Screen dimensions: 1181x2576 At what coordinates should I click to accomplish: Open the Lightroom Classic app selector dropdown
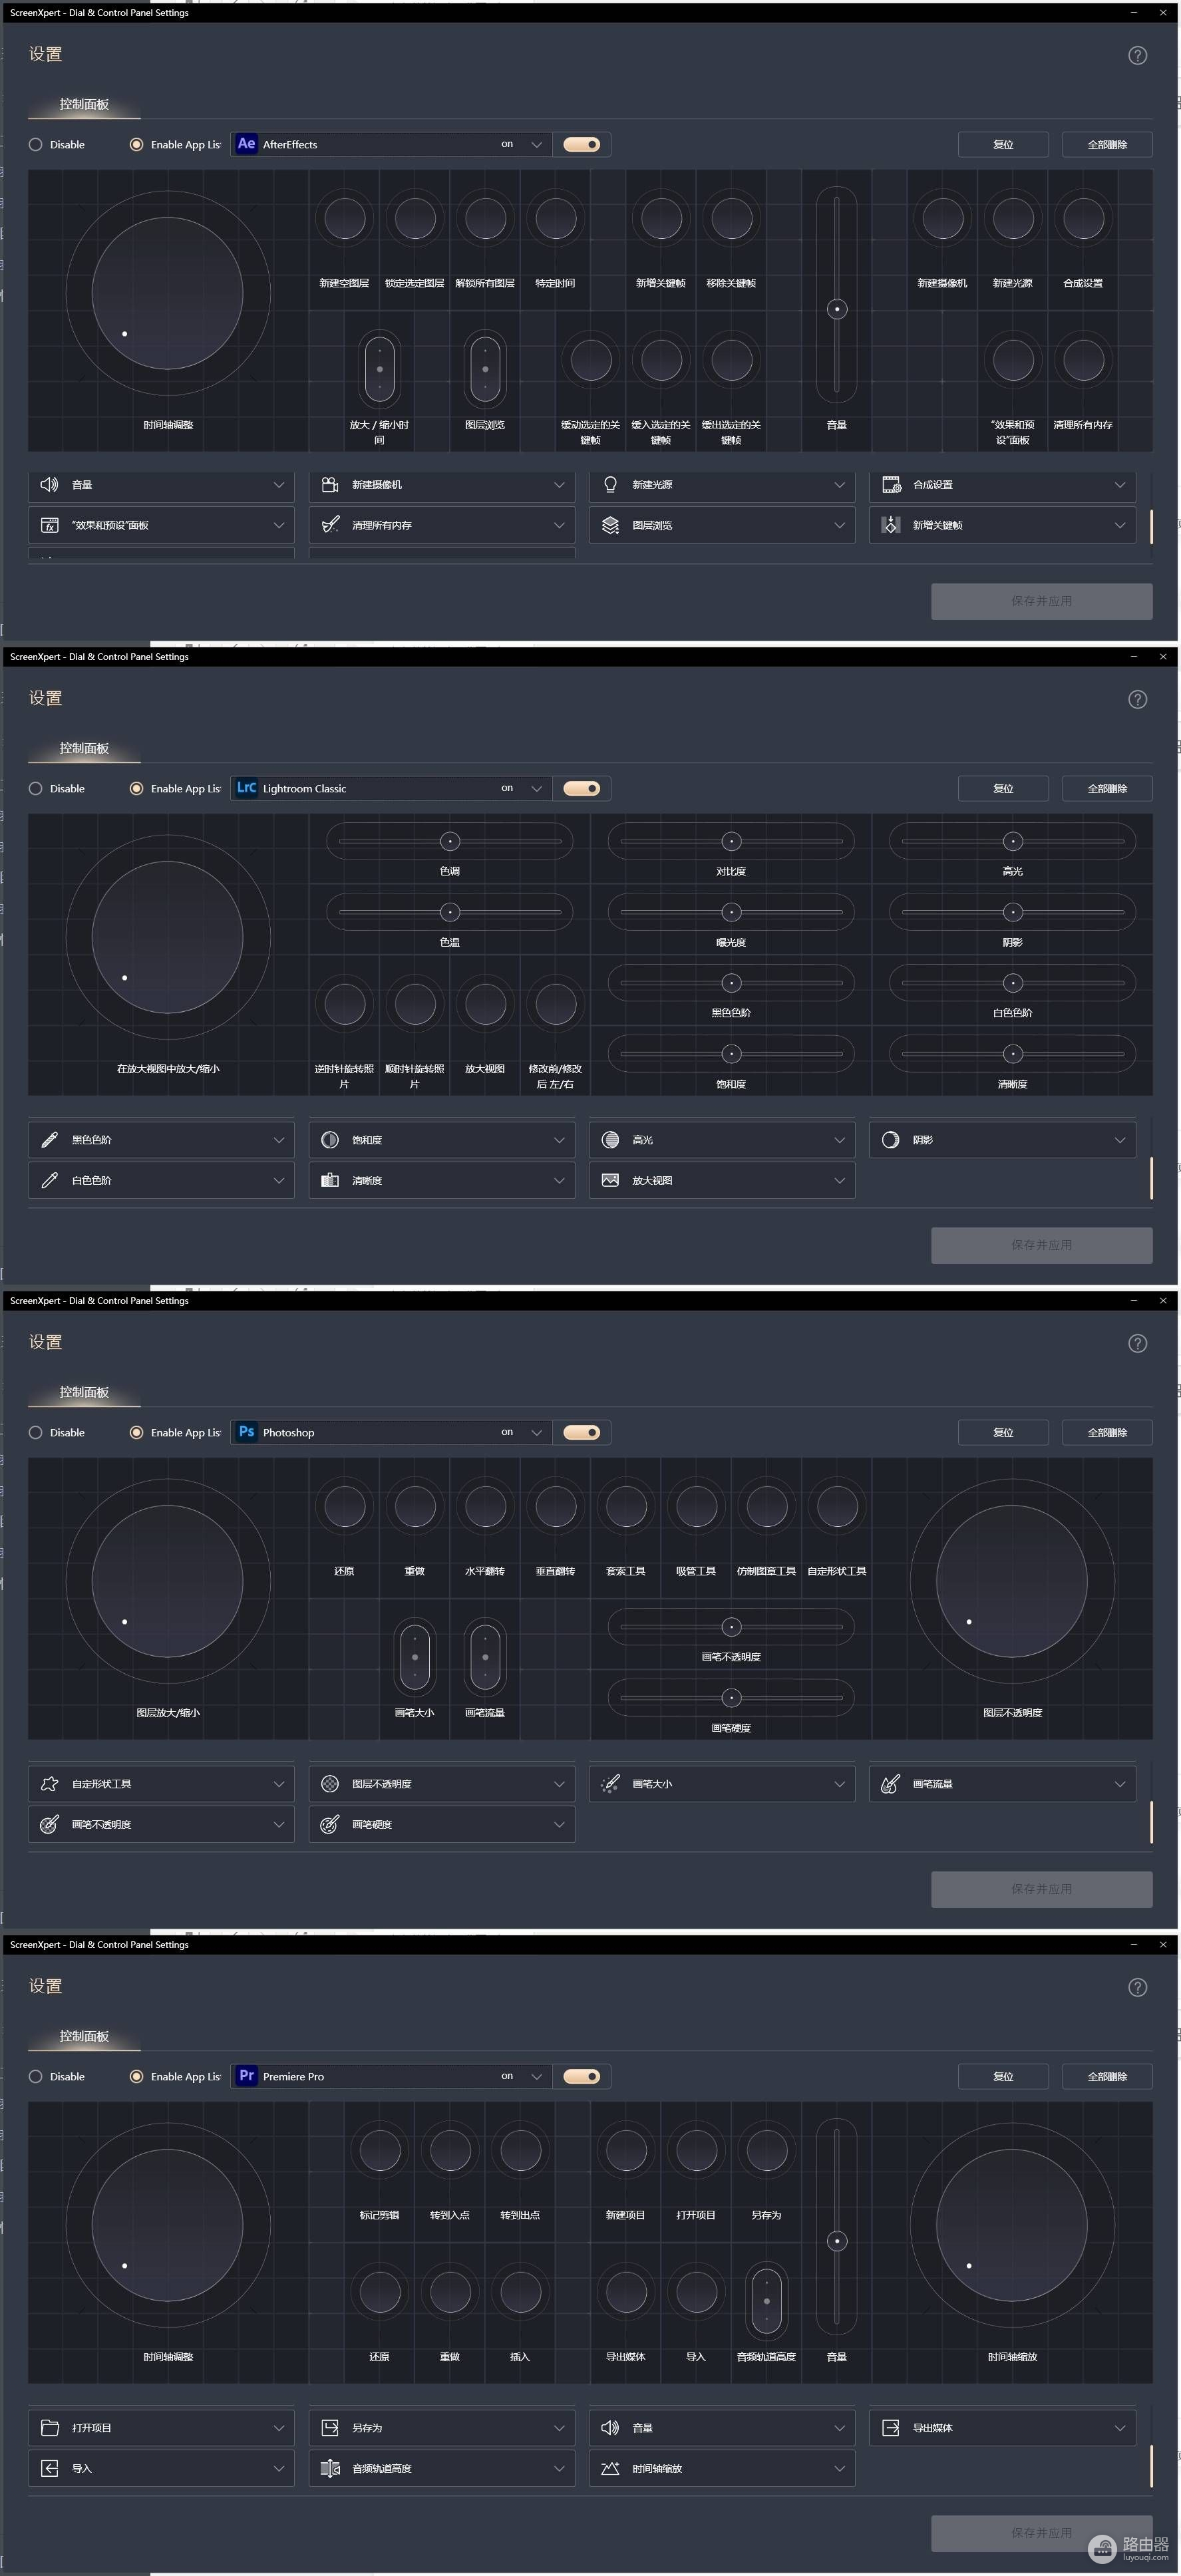point(391,788)
